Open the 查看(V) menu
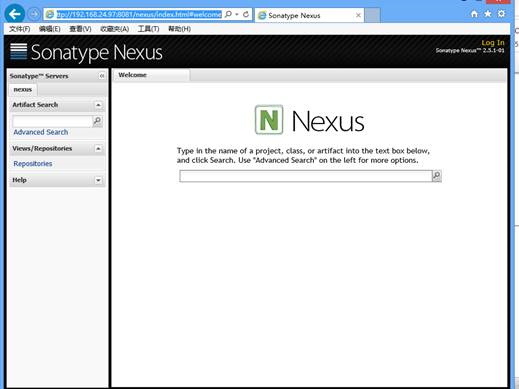Image resolution: width=519 pixels, height=389 pixels. (80, 29)
